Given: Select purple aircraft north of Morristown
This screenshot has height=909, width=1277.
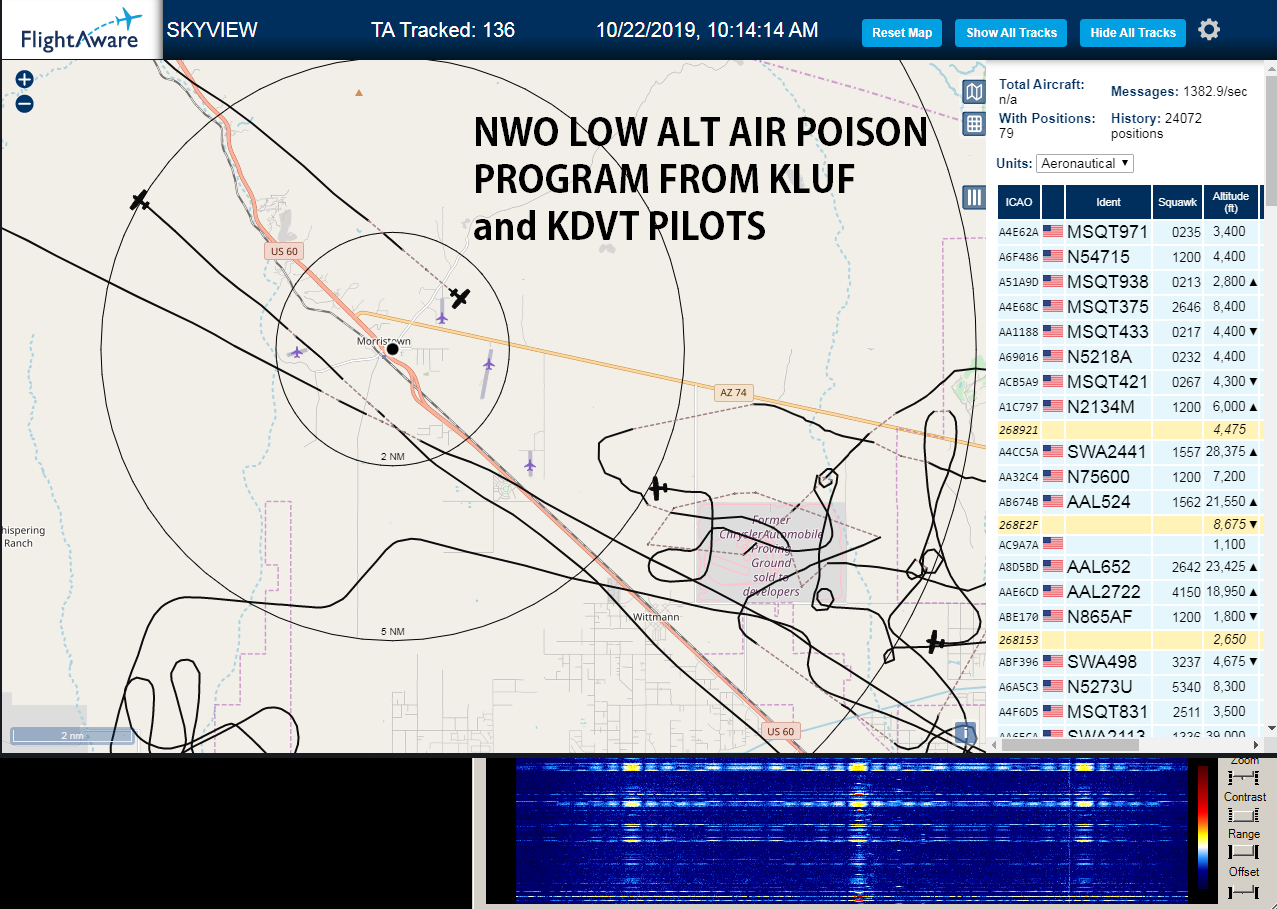Looking at the screenshot, I should point(441,316).
